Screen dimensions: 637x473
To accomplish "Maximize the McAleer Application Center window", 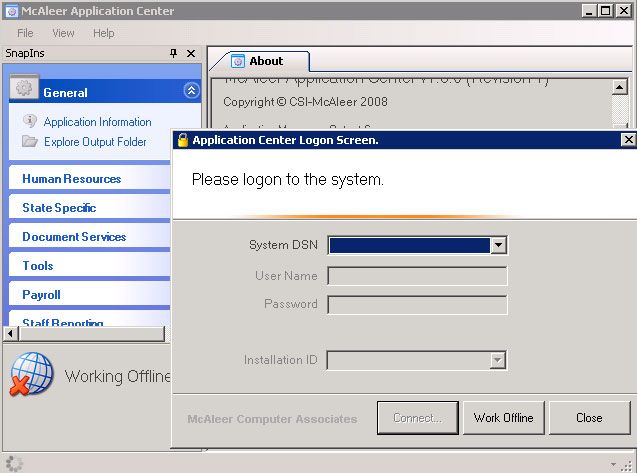I will (x=605, y=11).
